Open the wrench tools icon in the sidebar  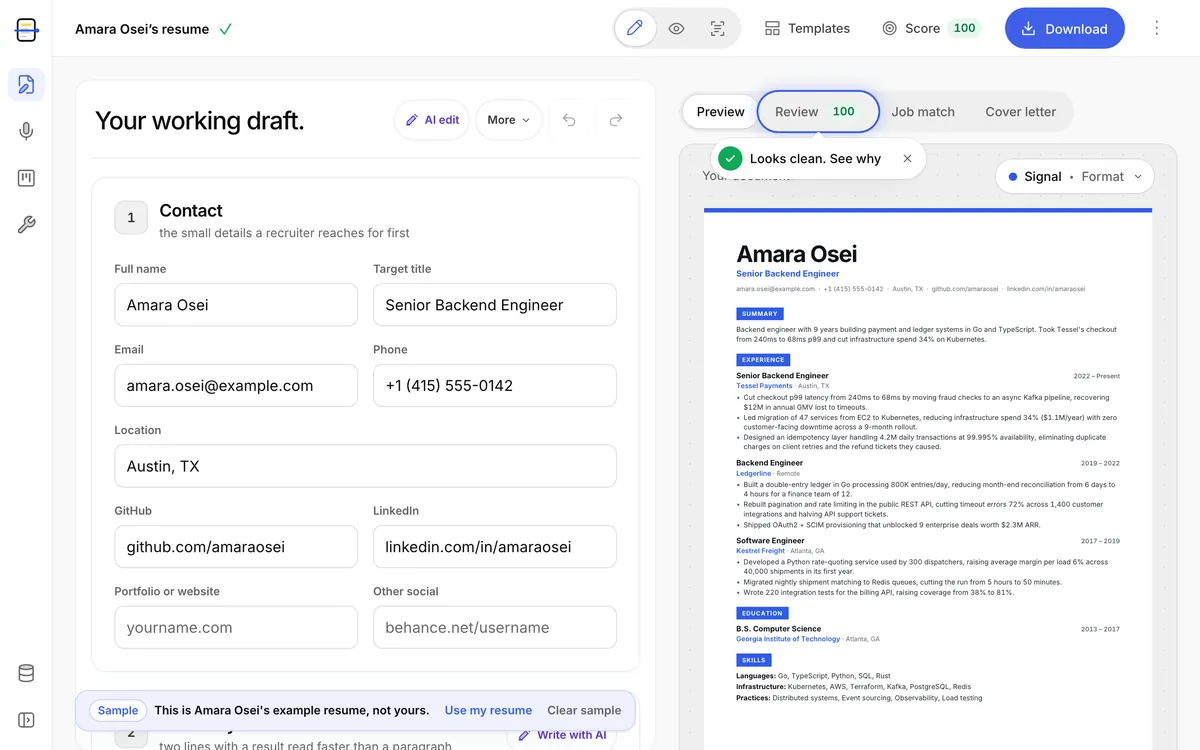click(x=26, y=225)
